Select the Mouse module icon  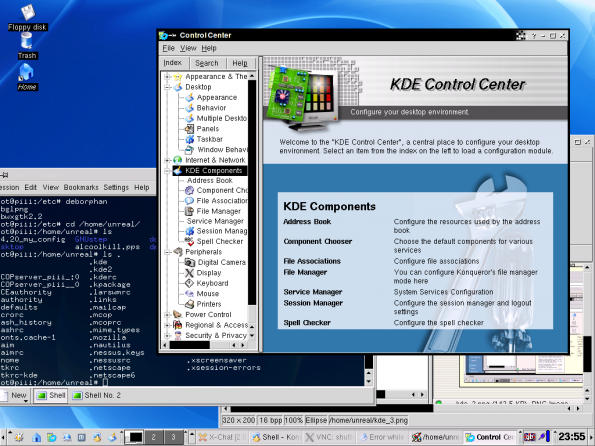point(189,293)
